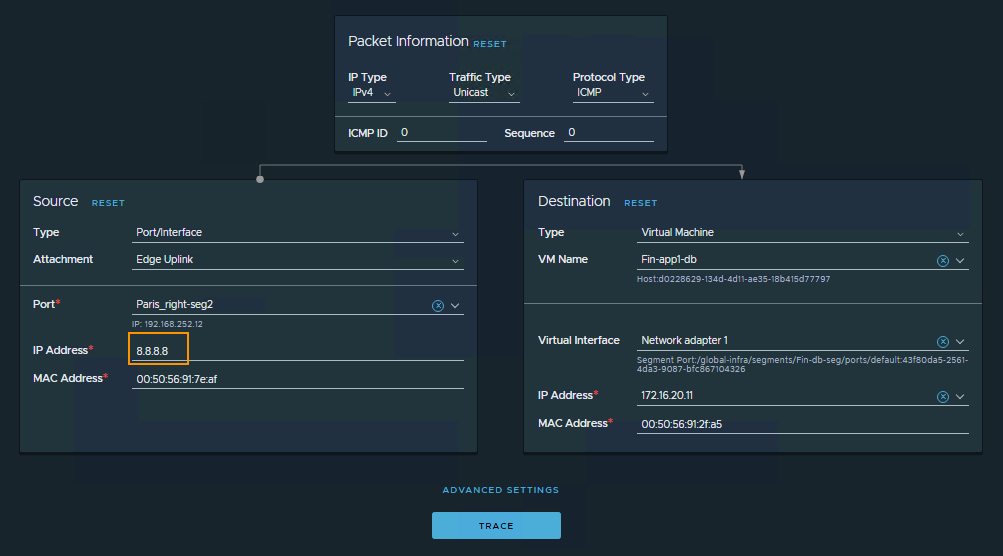Reset the Packet Information section
Viewport: 1003px width, 556px height.
pos(490,44)
